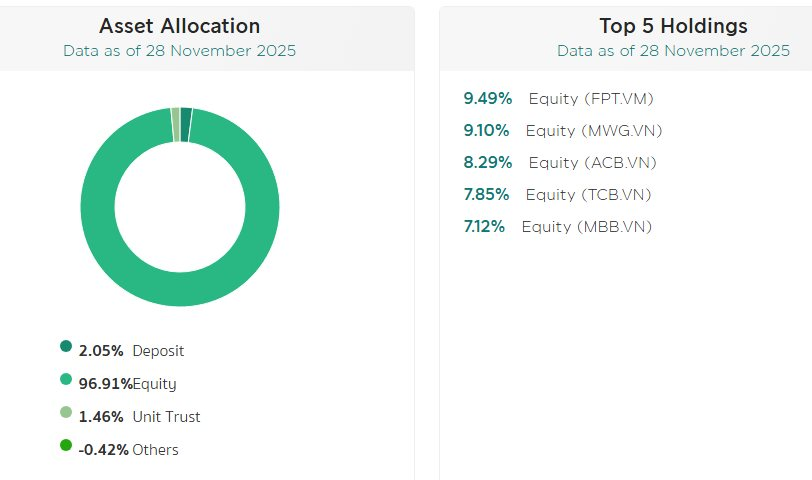This screenshot has width=812, height=480.
Task: Click the Asset Allocation heading
Action: click(180, 26)
